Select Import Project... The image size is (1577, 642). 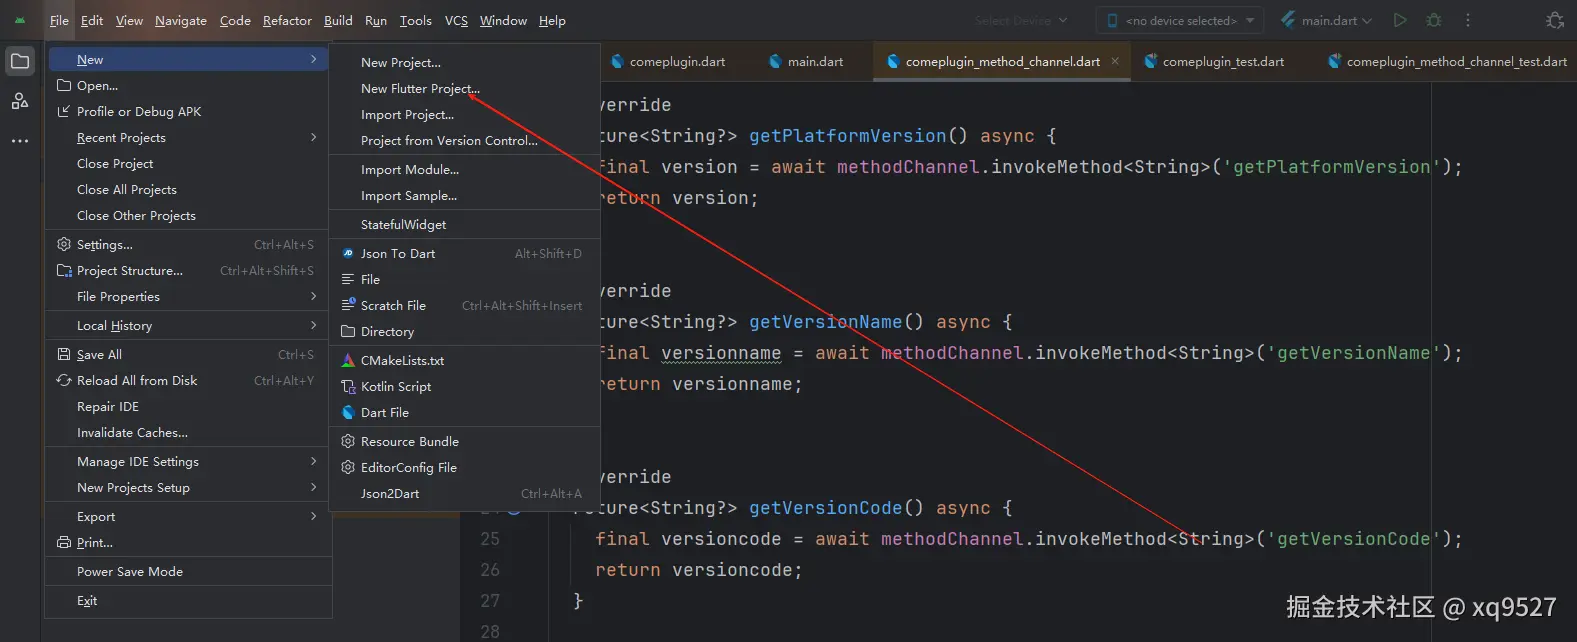pyautogui.click(x=464, y=114)
